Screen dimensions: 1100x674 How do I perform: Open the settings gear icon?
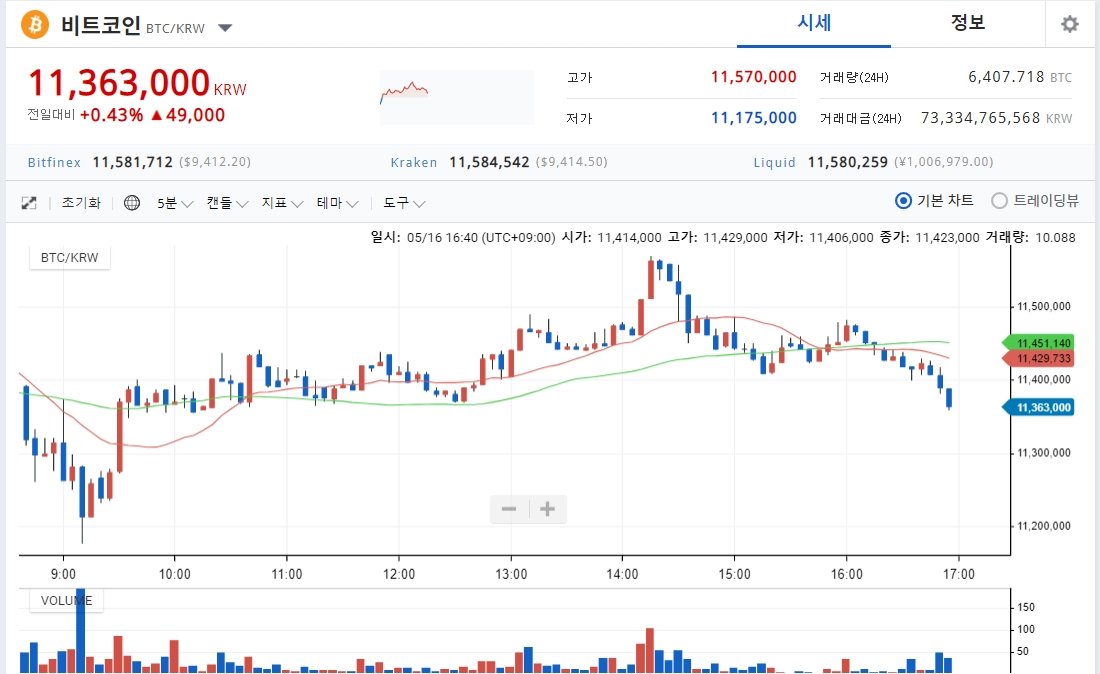tap(1070, 24)
